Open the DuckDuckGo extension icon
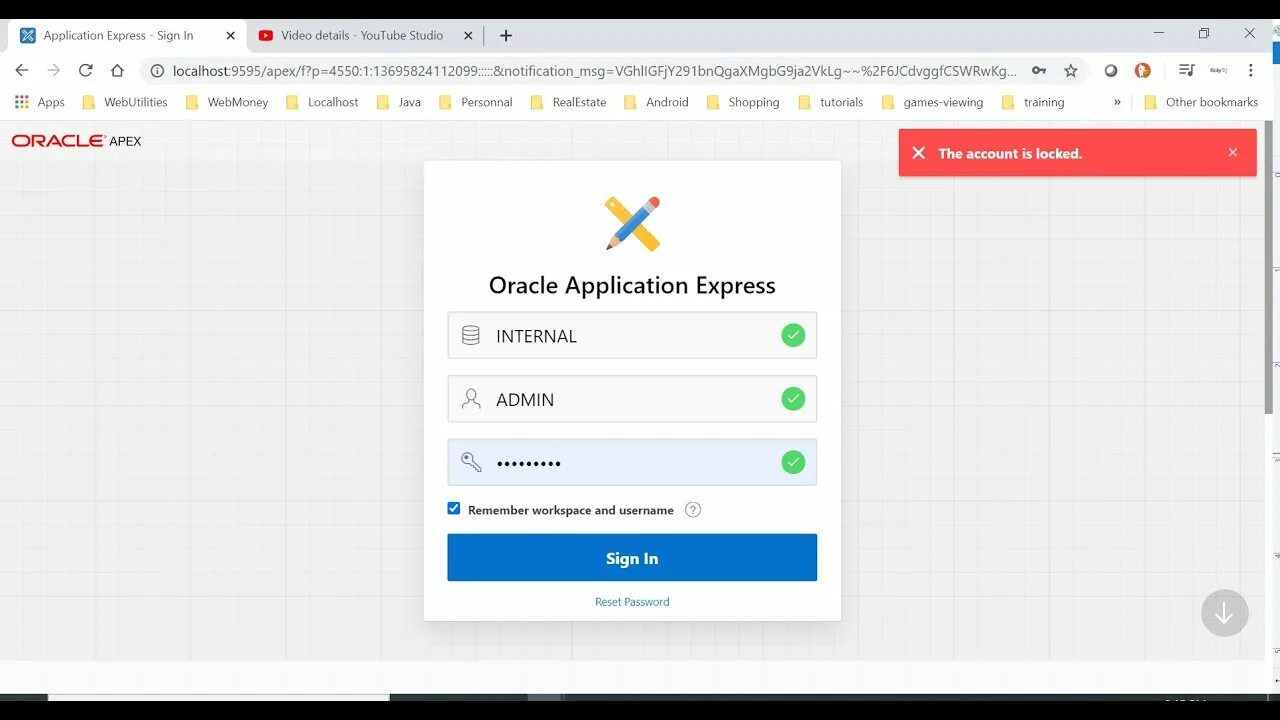Screen dimensions: 1280x720 pyautogui.click(x=1142, y=70)
